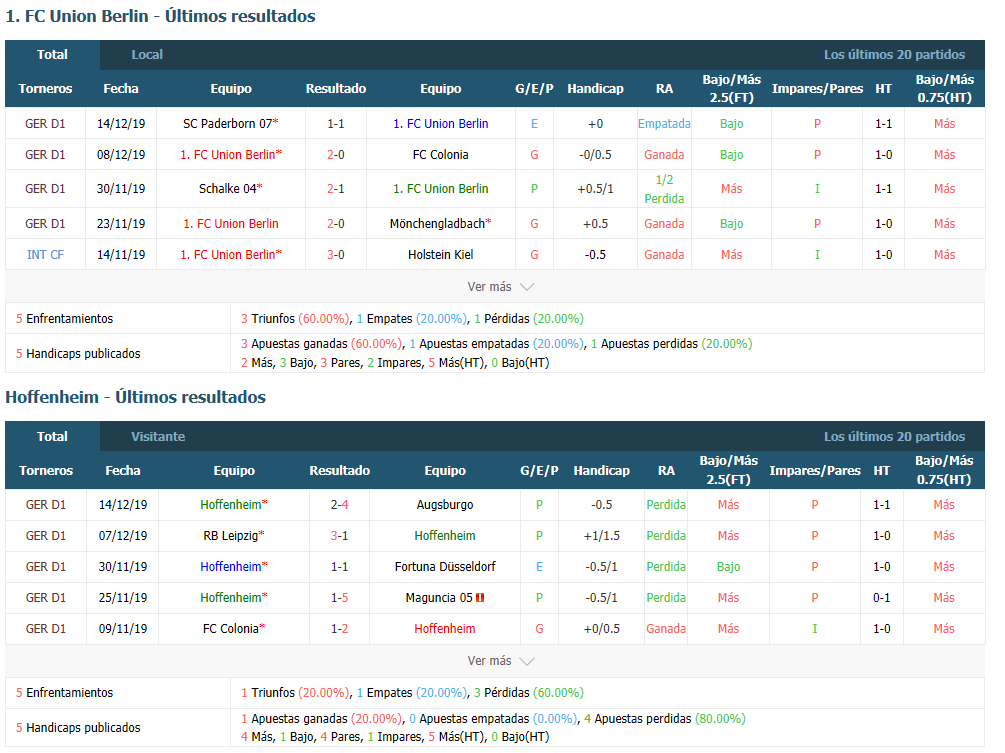Viewport: 1005px width, 753px height.
Task: Click handicap +0.5/1 in Schalke row
Action: point(595,188)
